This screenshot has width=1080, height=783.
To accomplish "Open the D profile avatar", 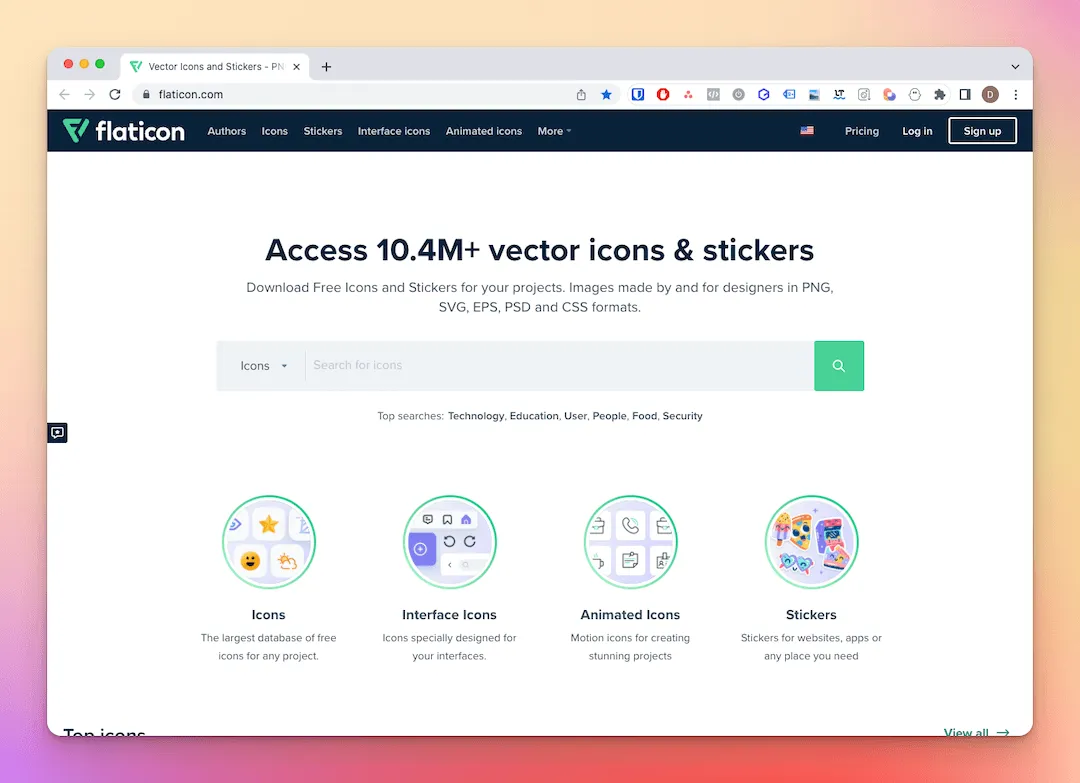I will click(x=990, y=94).
